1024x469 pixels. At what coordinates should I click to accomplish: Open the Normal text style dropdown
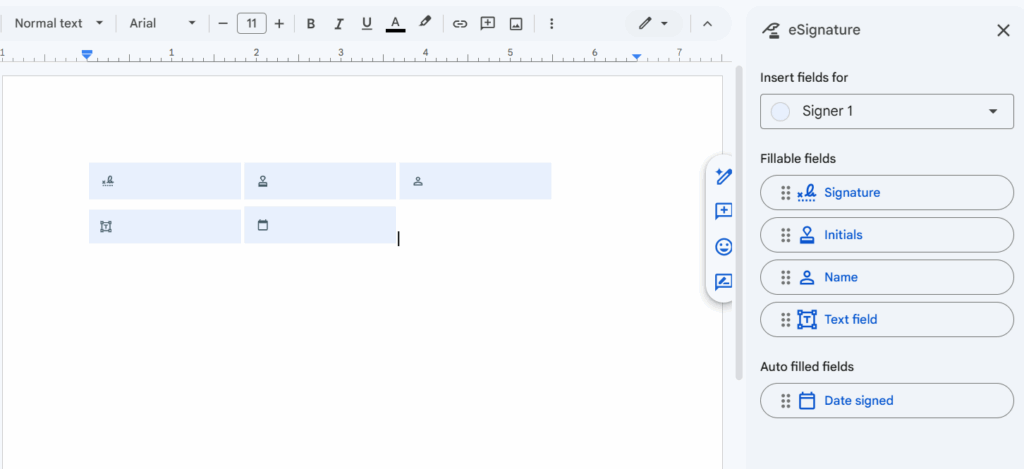pyautogui.click(x=59, y=24)
